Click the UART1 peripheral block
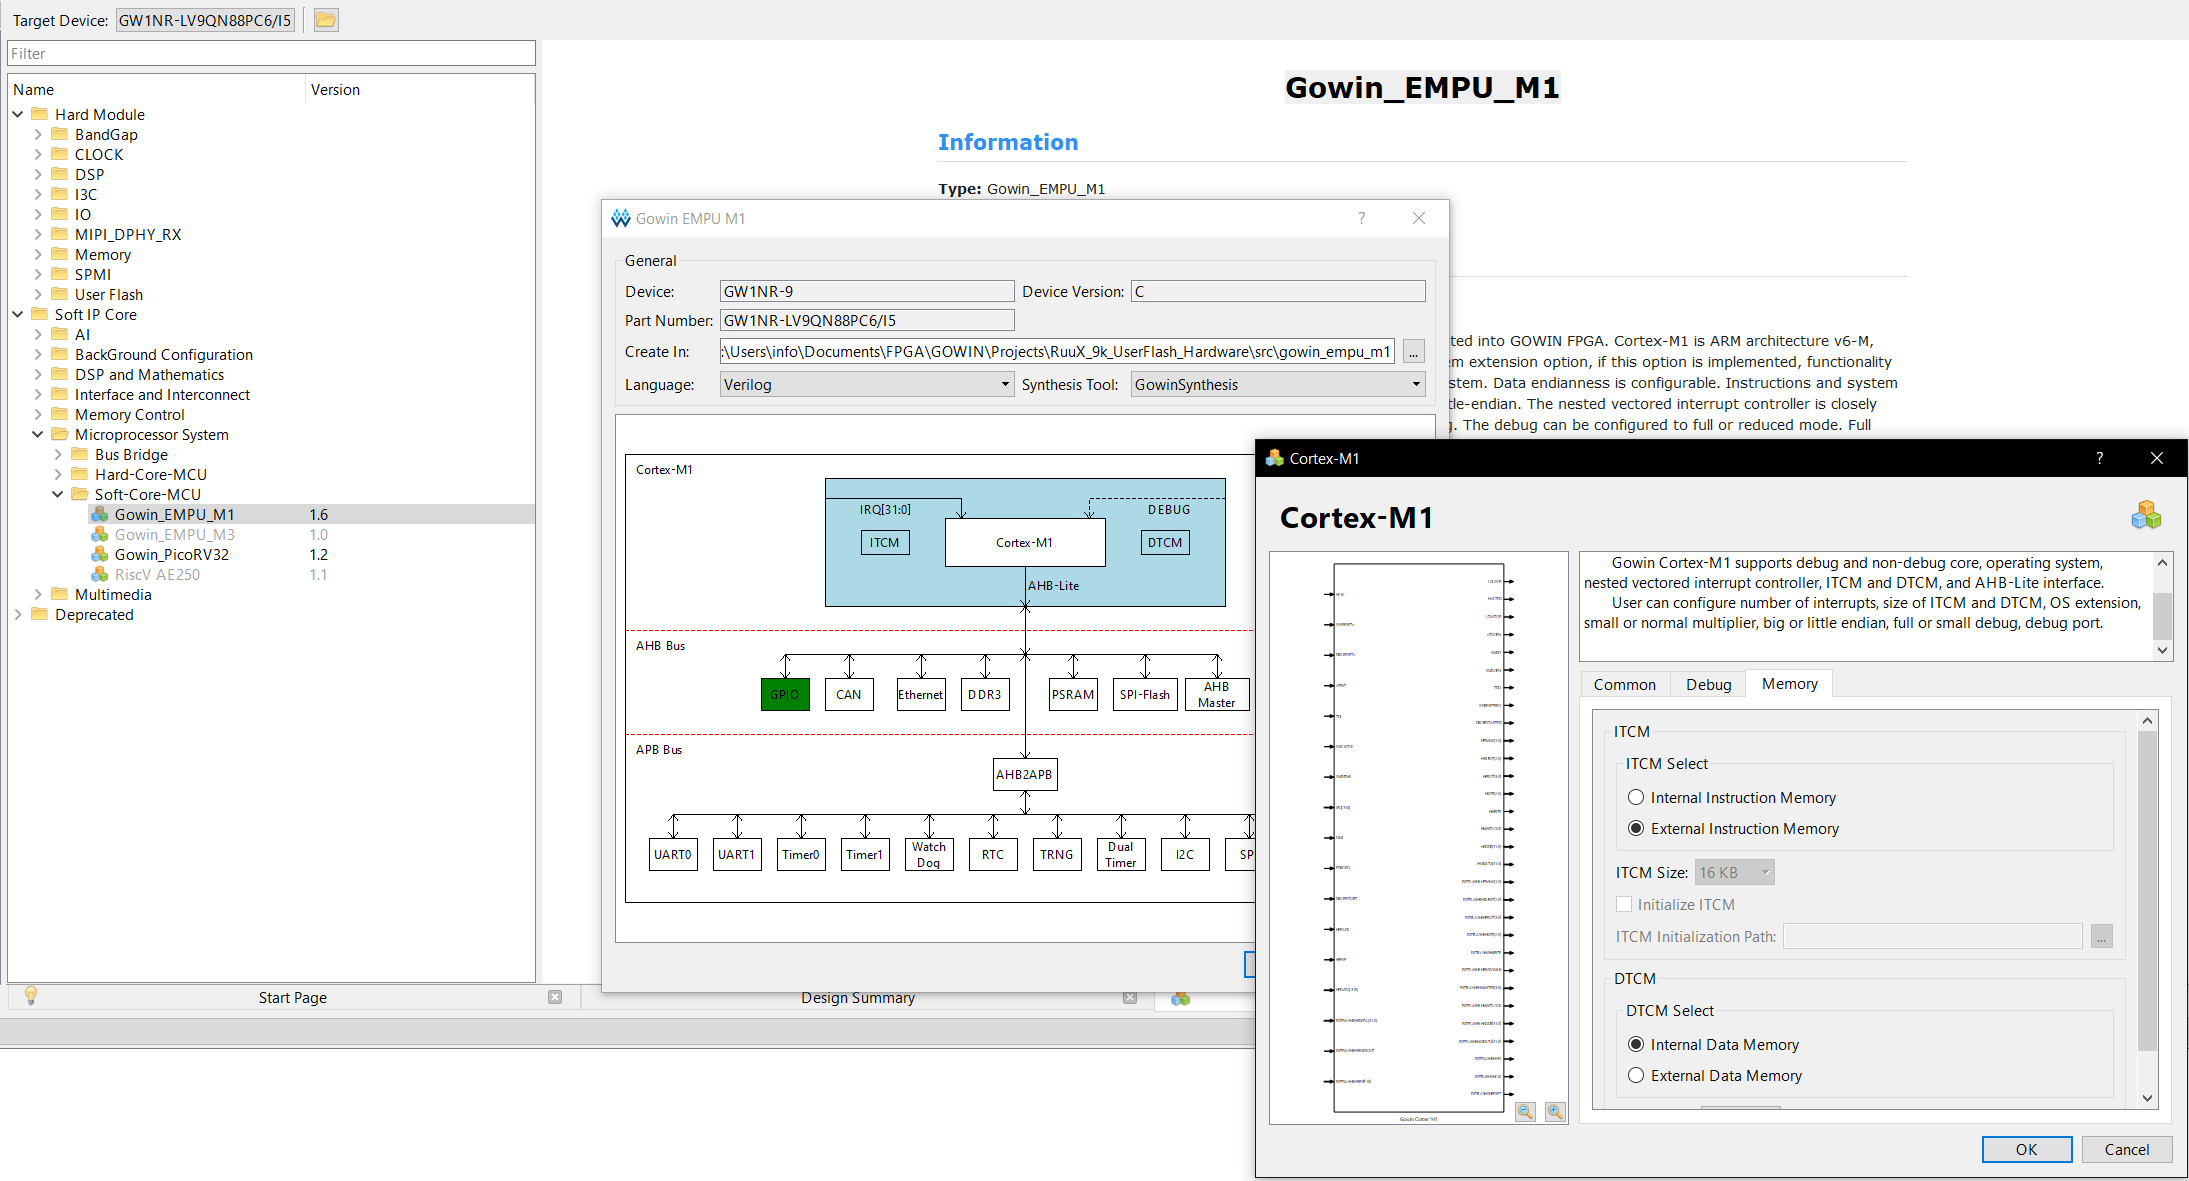 point(737,854)
